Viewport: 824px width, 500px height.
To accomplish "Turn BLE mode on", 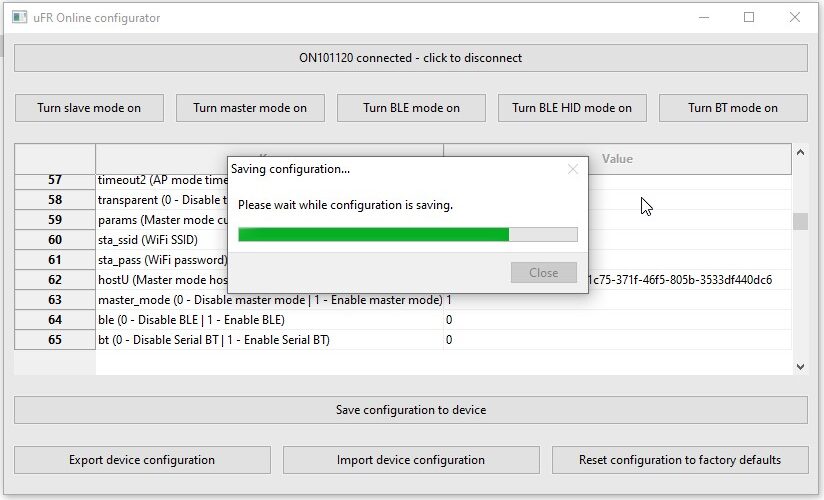I will [x=411, y=108].
